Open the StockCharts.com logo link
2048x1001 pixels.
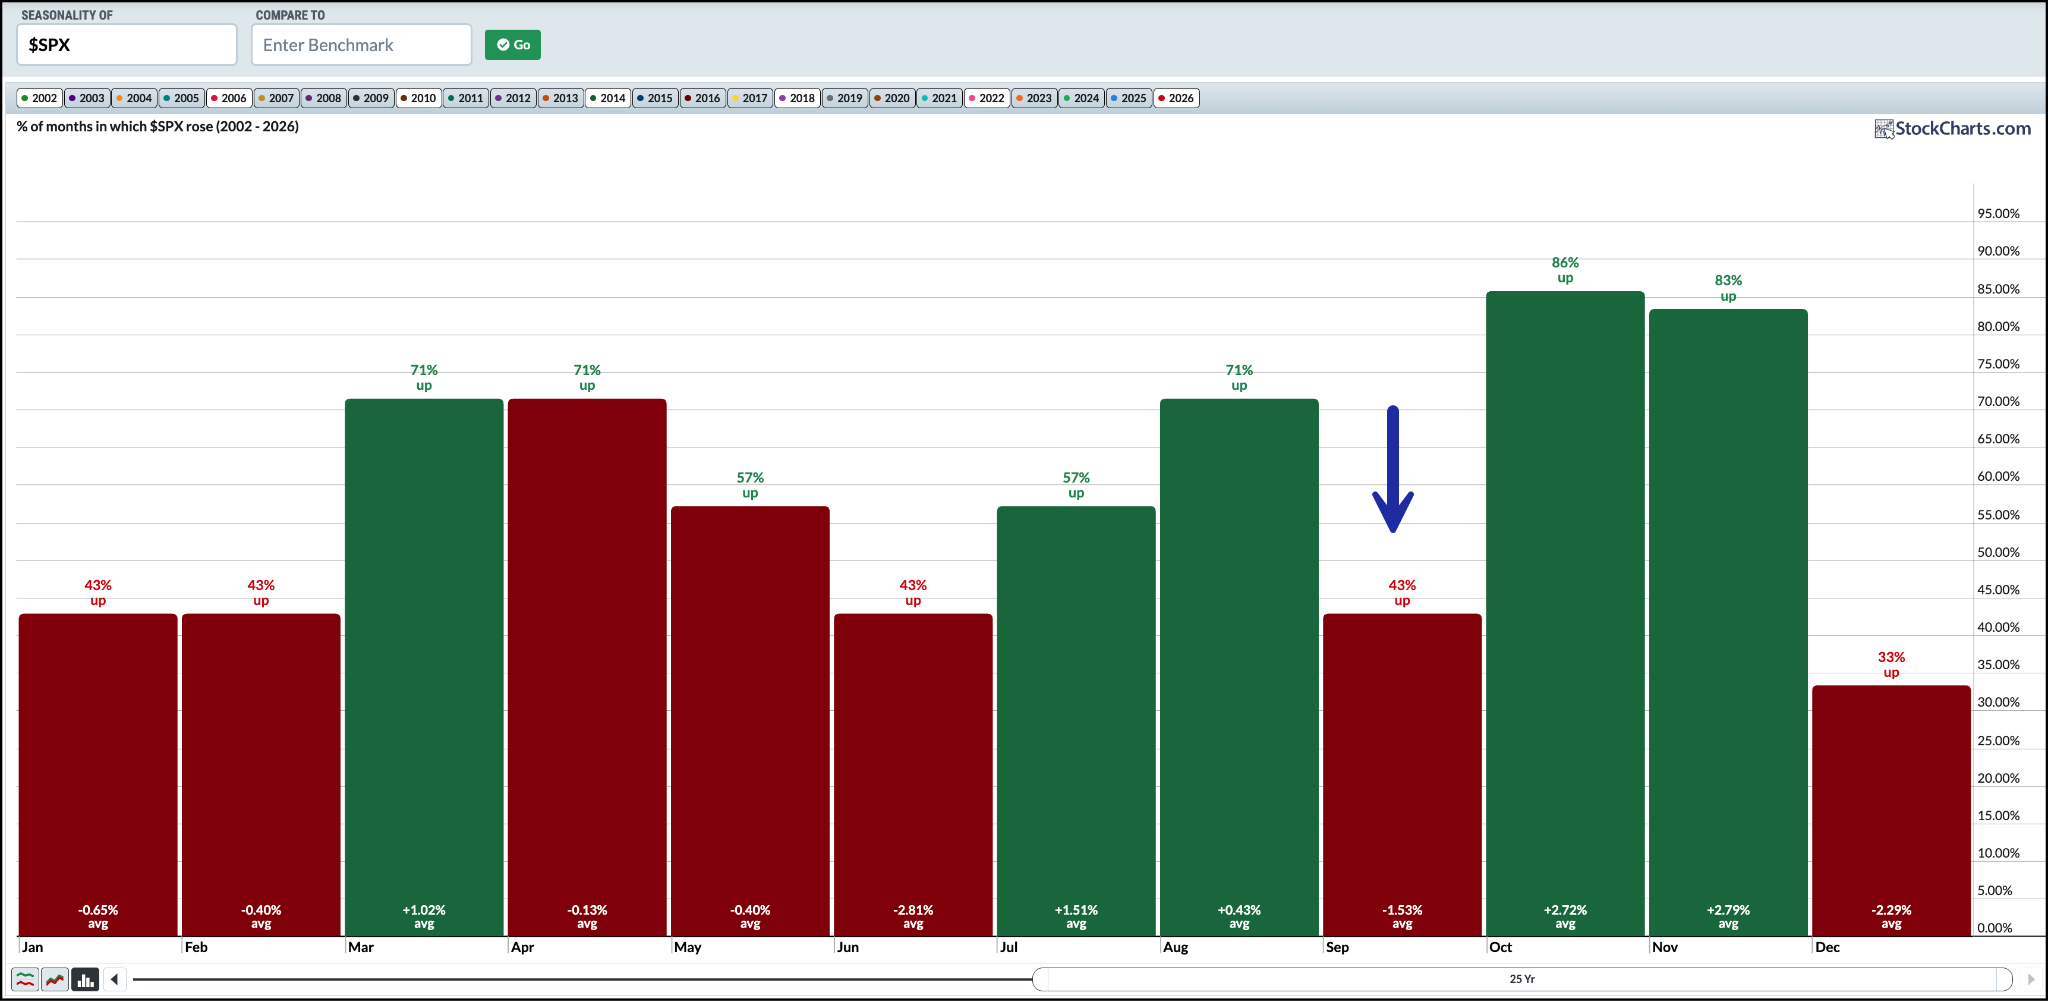point(1952,128)
